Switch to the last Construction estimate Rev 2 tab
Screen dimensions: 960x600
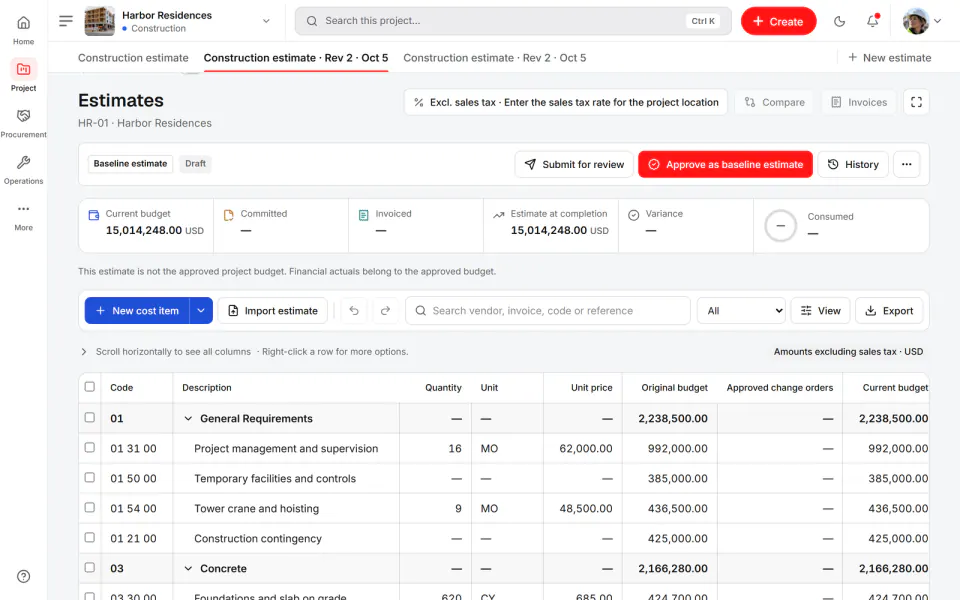click(495, 58)
